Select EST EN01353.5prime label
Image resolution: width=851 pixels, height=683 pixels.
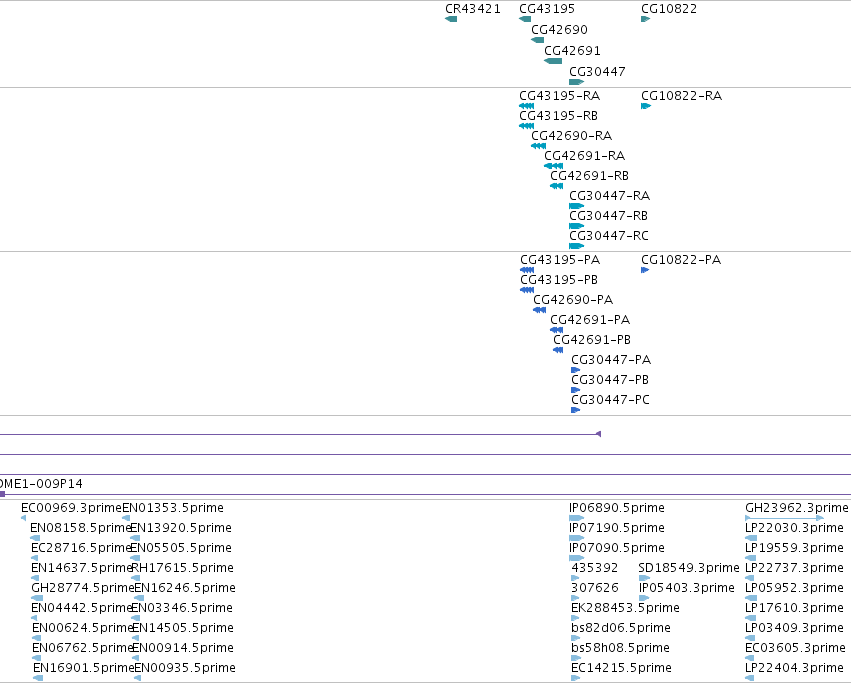pyautogui.click(x=173, y=508)
